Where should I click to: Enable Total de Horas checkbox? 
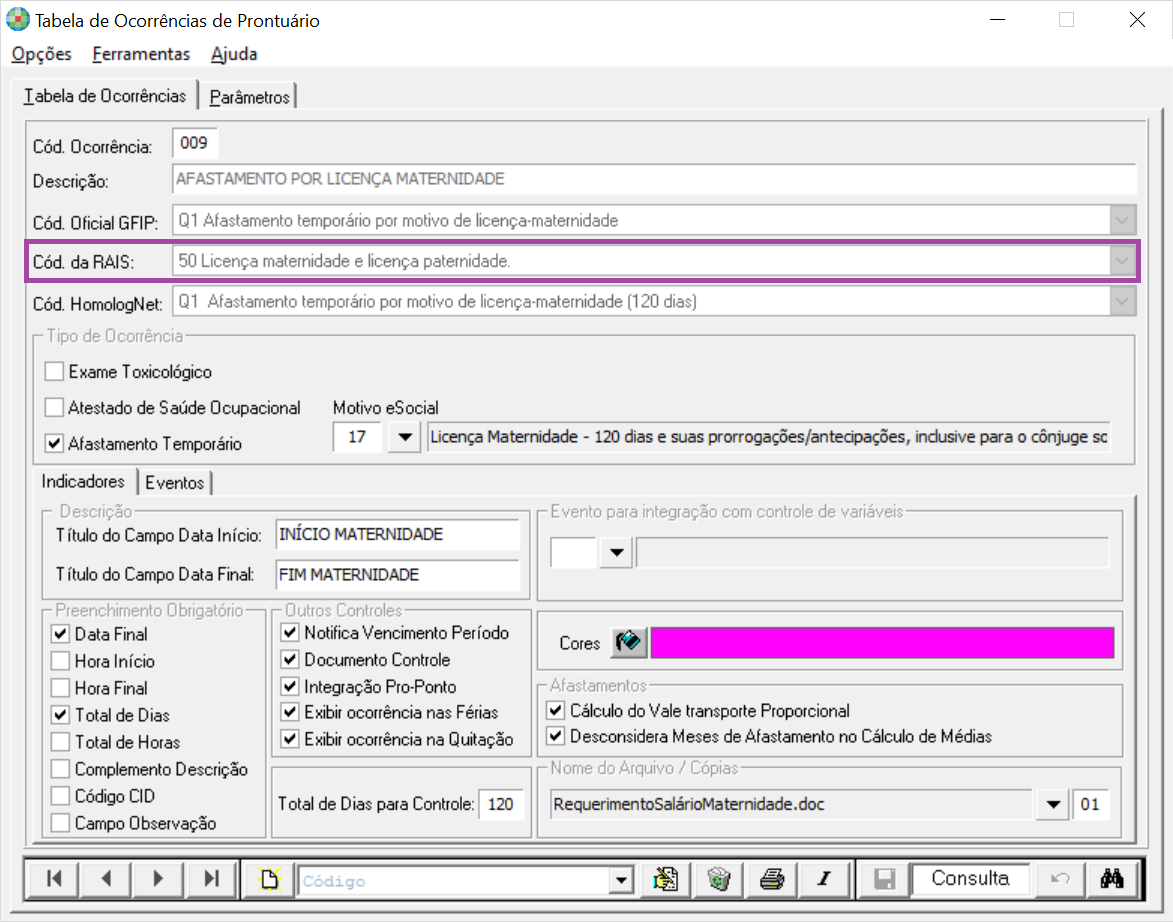[x=61, y=742]
